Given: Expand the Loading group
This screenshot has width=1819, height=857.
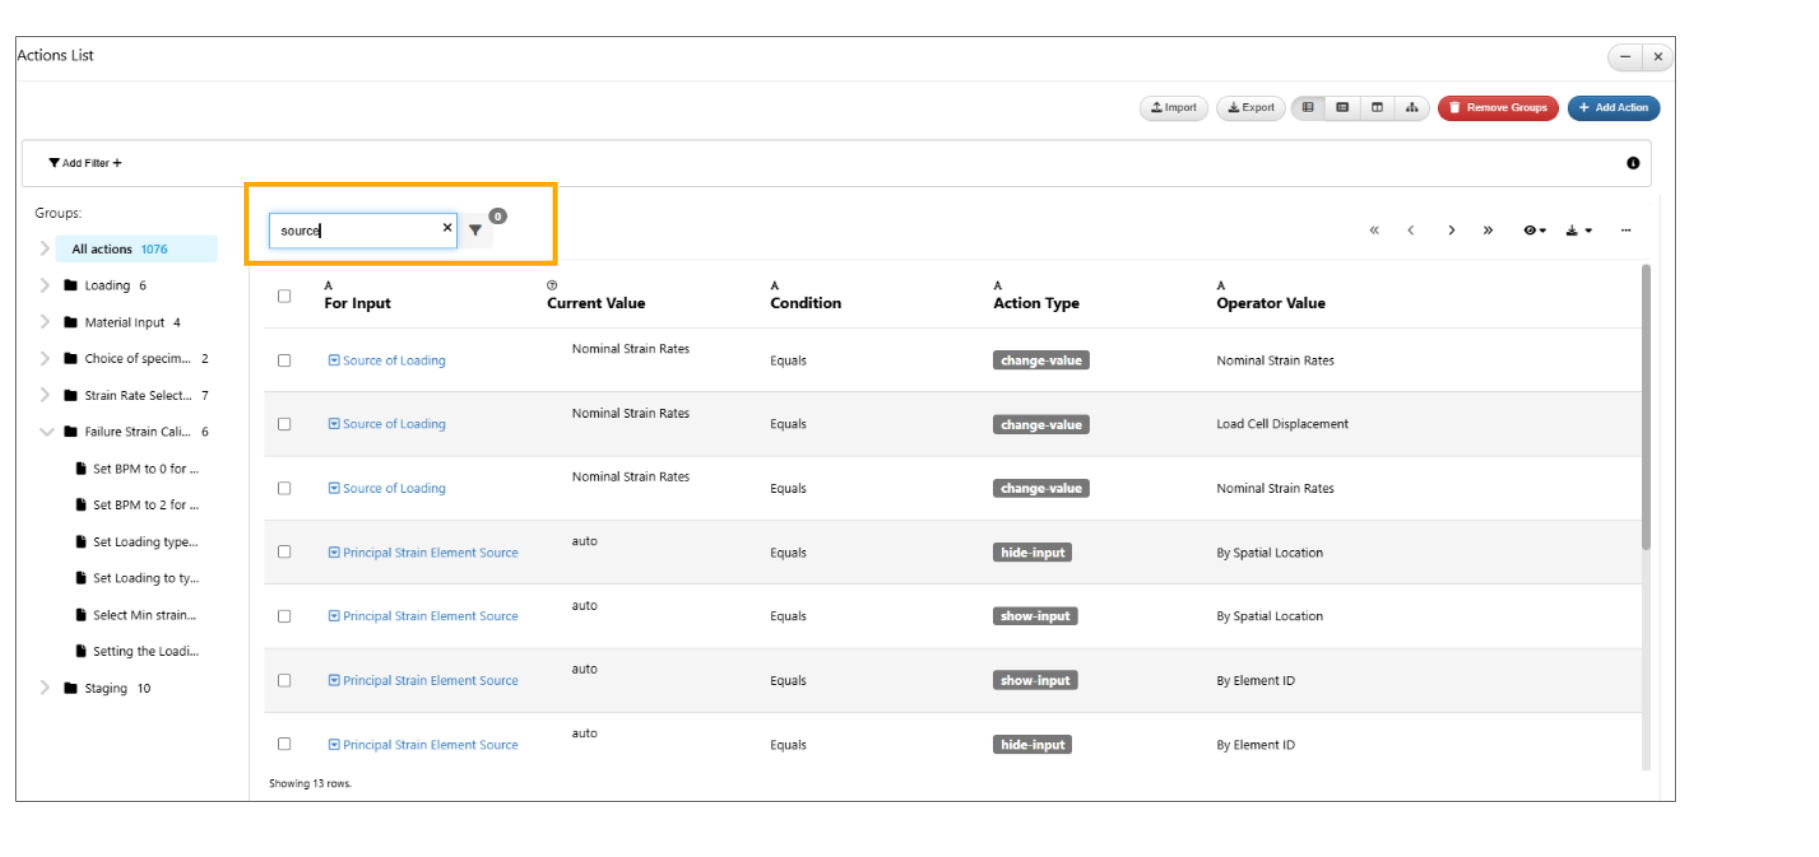Looking at the screenshot, I should (45, 286).
